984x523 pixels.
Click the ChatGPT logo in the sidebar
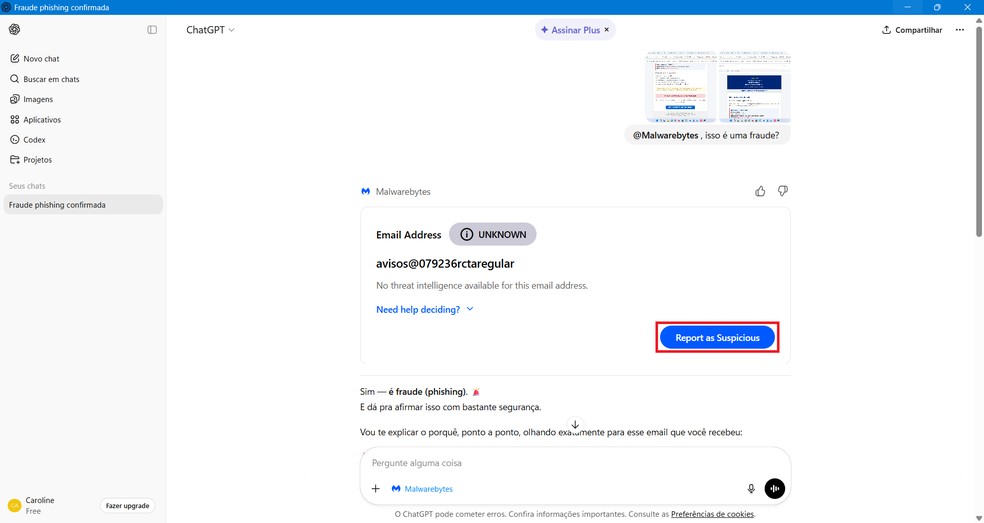click(14, 30)
